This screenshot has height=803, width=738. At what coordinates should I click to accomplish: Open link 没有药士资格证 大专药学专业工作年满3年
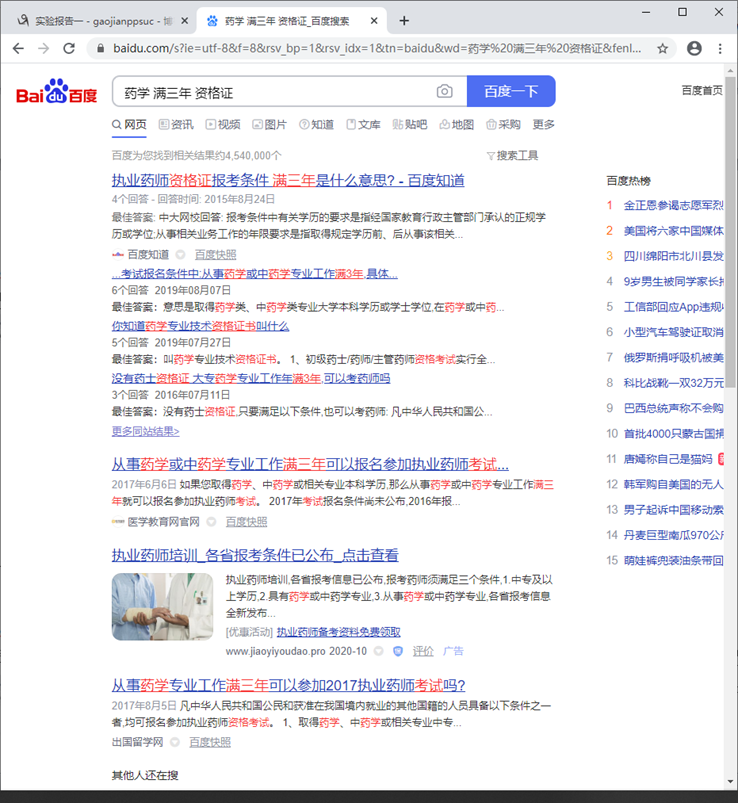pyautogui.click(x=251, y=378)
